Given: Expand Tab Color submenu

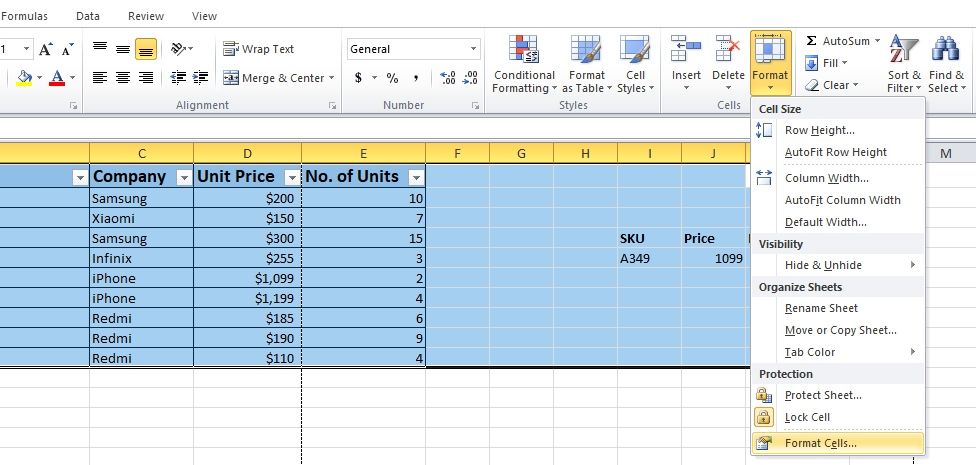Looking at the screenshot, I should coord(838,352).
